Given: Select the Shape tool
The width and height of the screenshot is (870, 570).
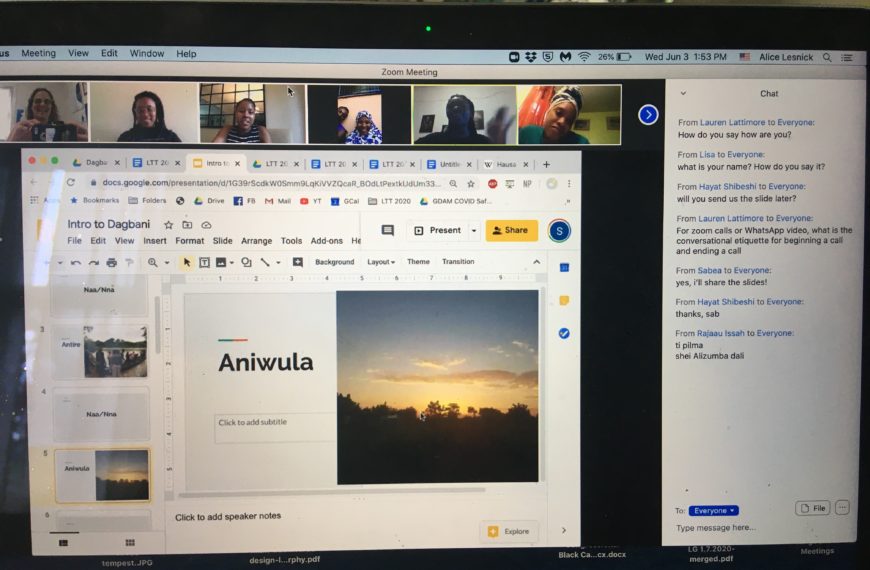Looking at the screenshot, I should 246,263.
